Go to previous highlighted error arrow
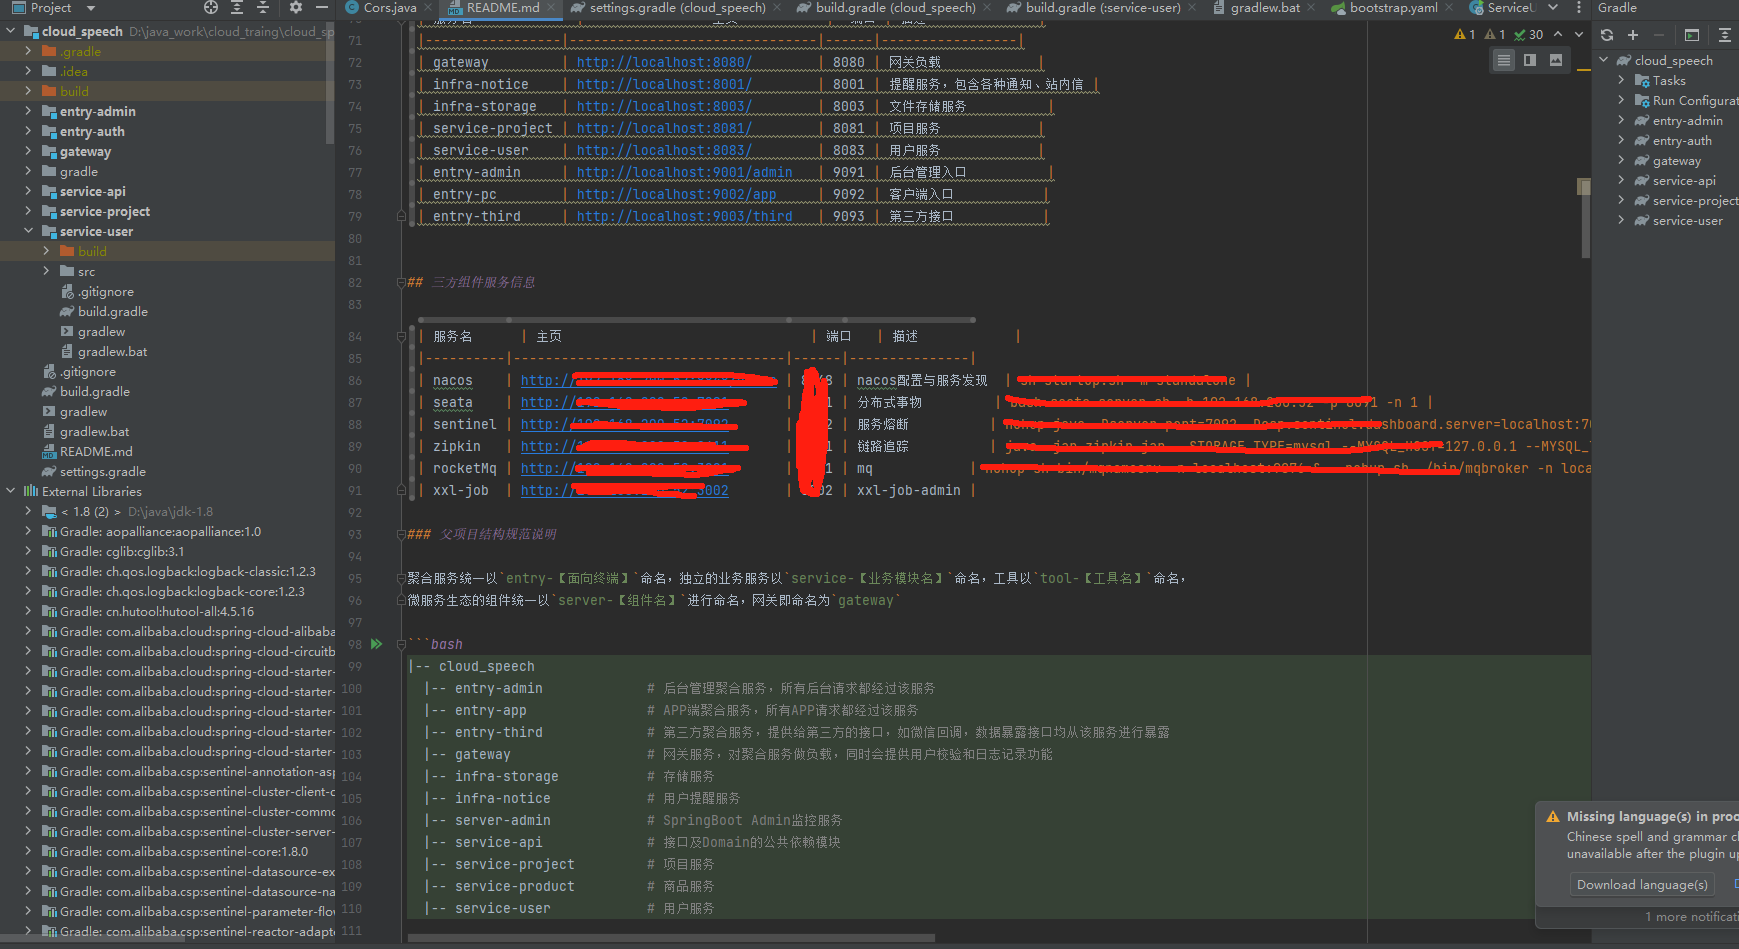The height and width of the screenshot is (949, 1739). tap(1558, 34)
